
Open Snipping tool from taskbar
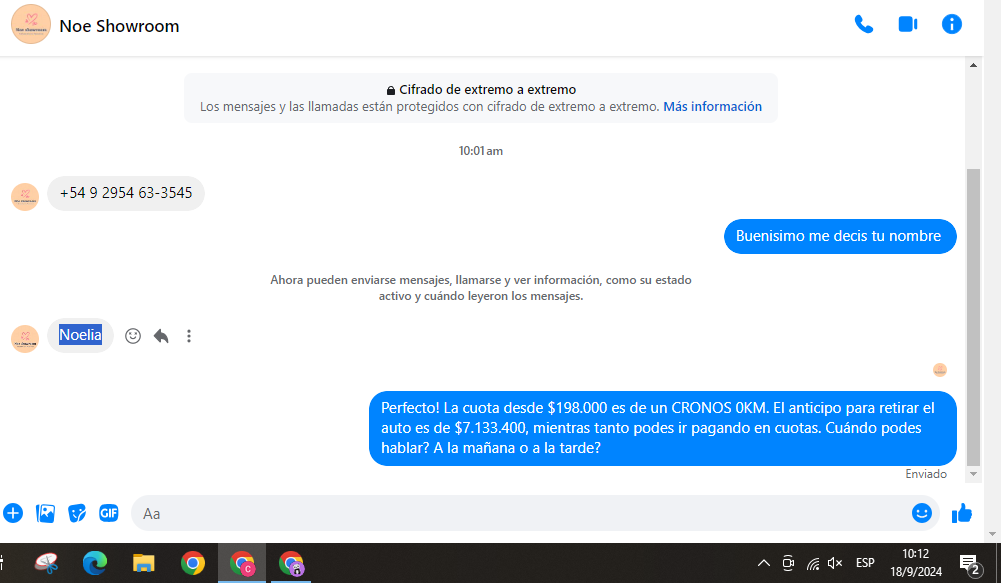[47, 563]
